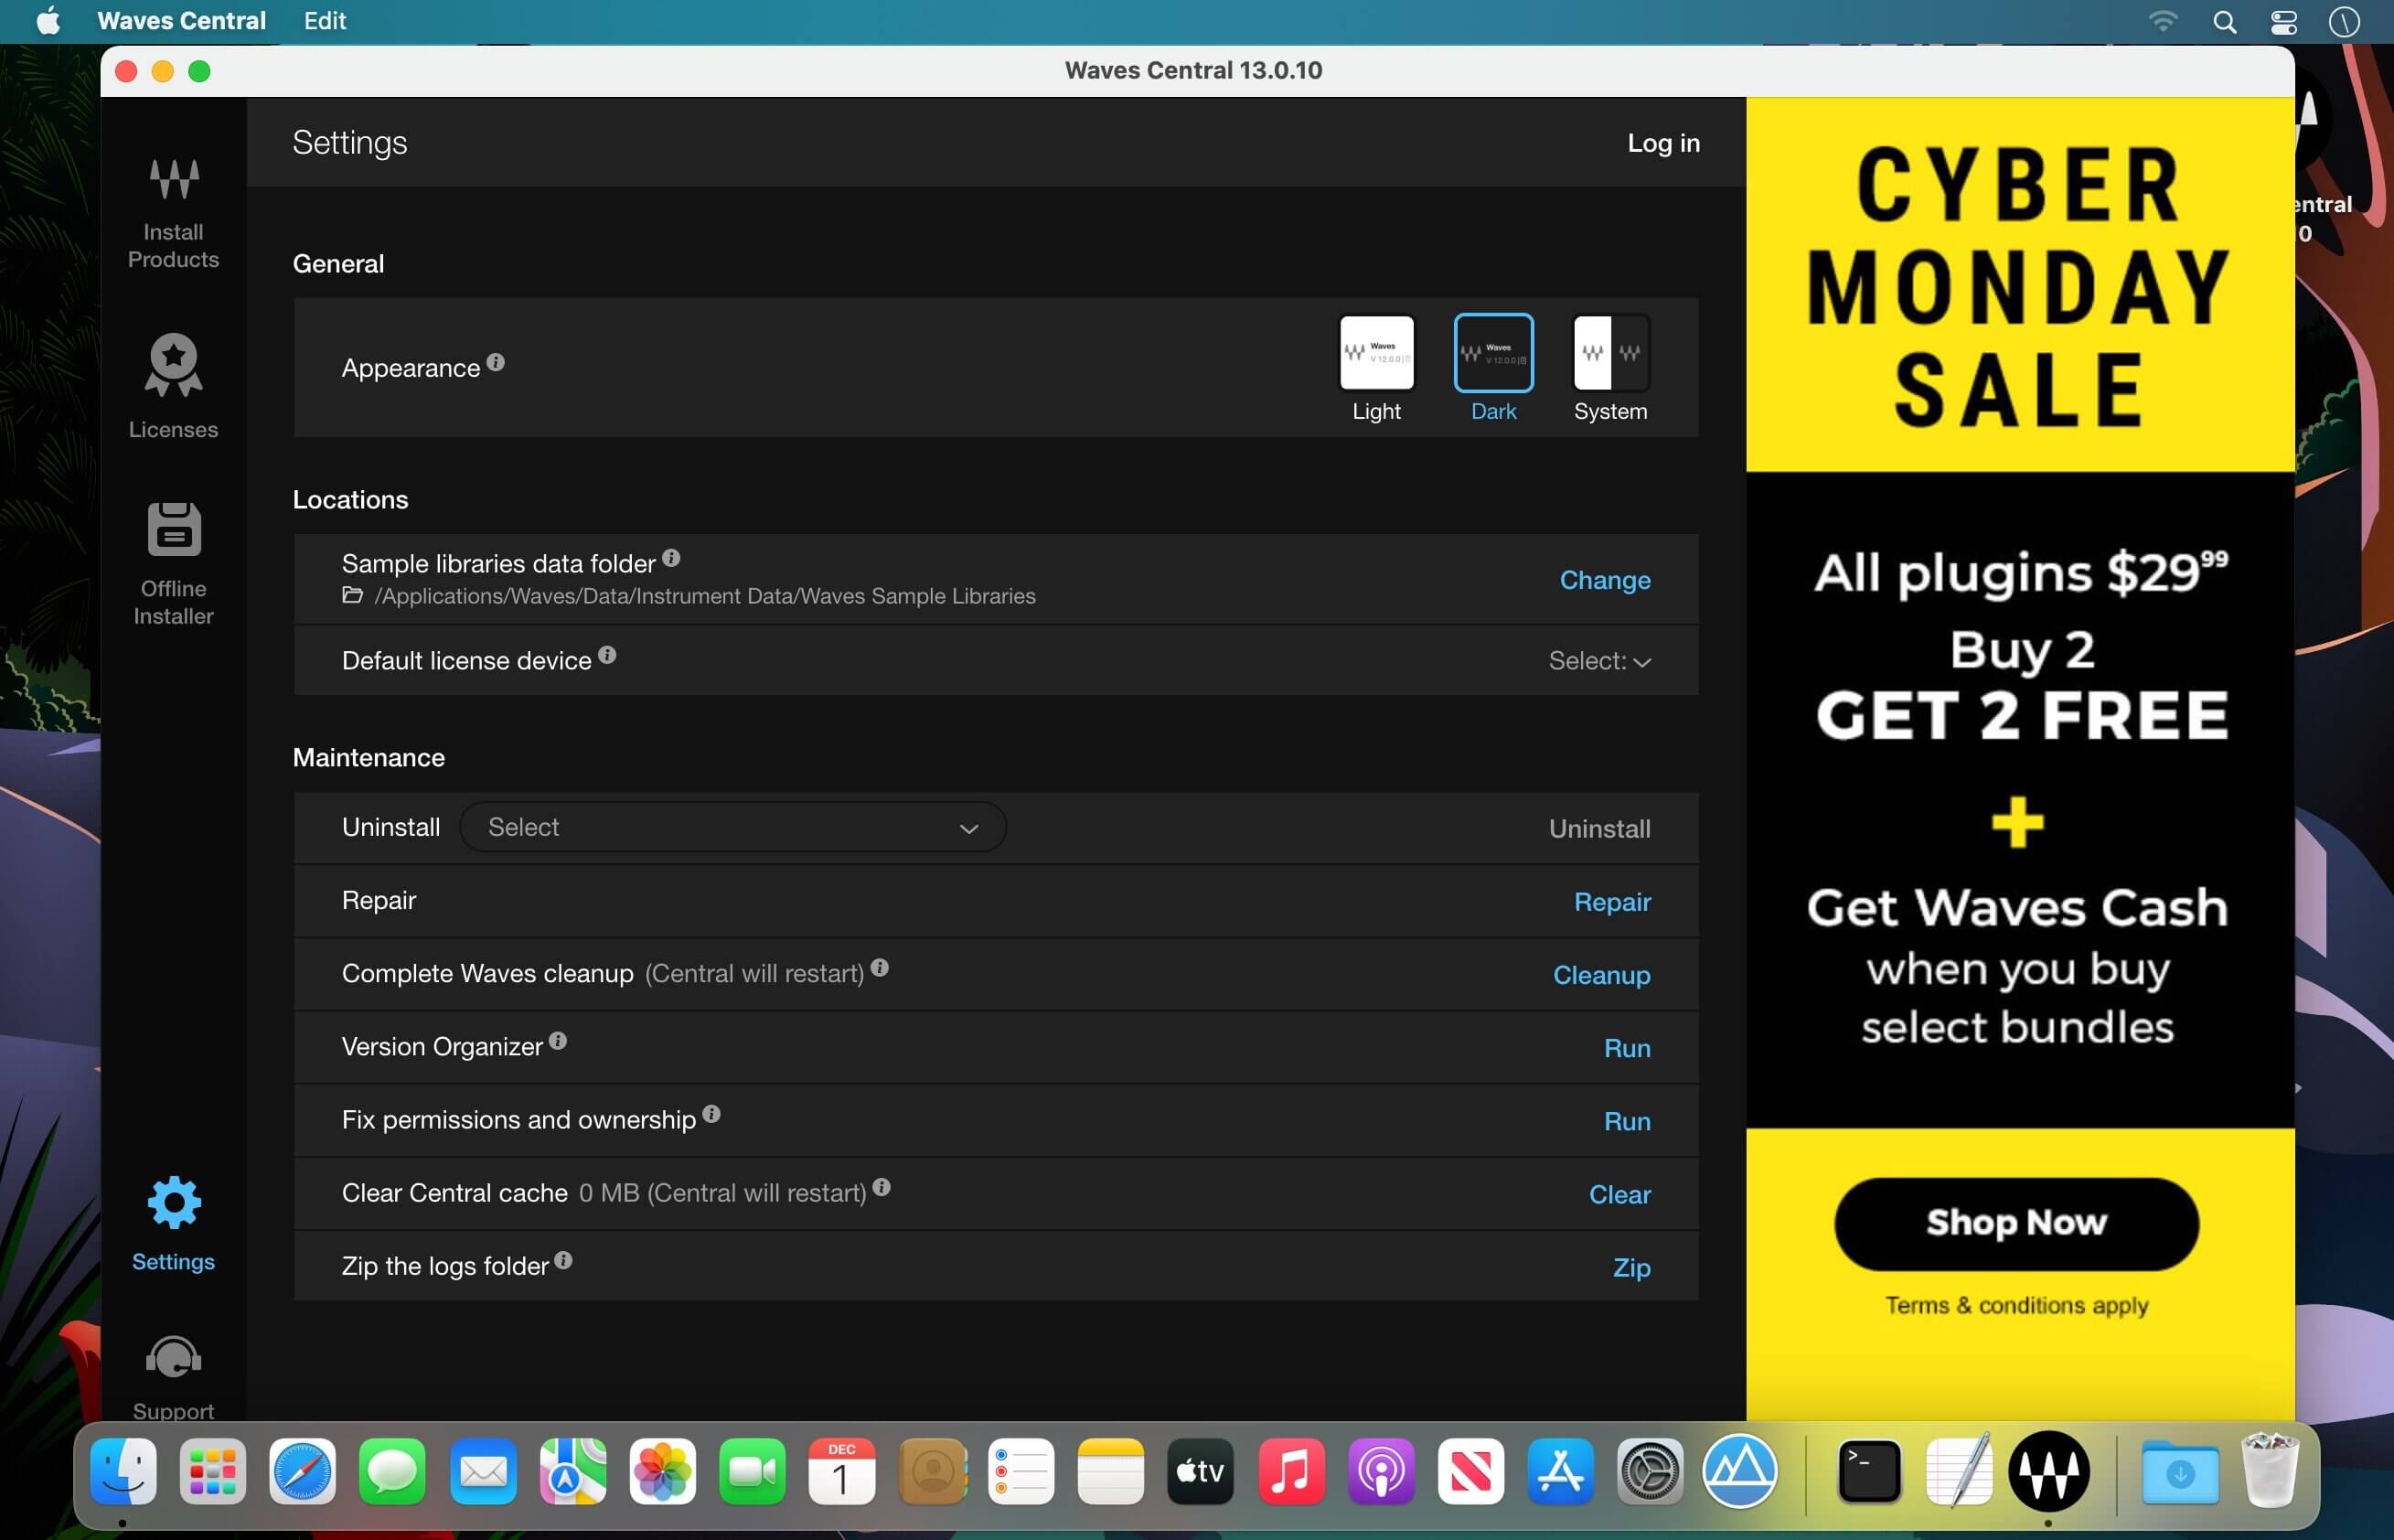Open Default license device Select dropdown
Viewport: 2394px width, 1540px height.
(1599, 661)
